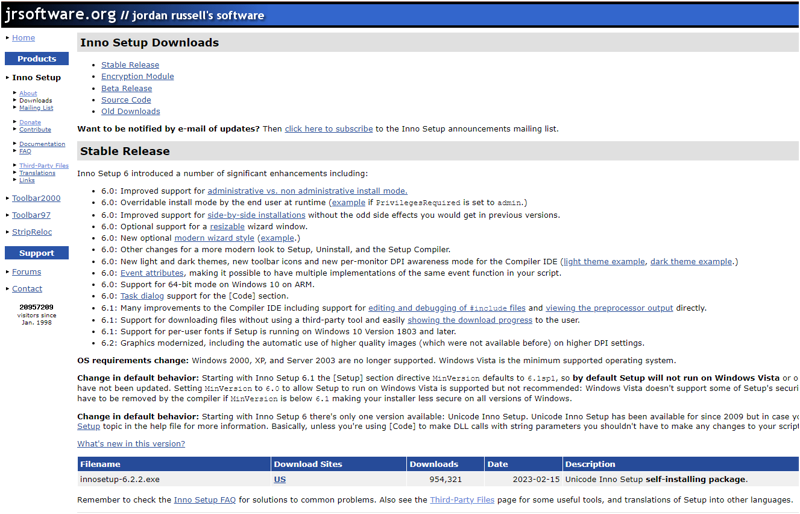Jump to Encryption Module section link

[138, 77]
